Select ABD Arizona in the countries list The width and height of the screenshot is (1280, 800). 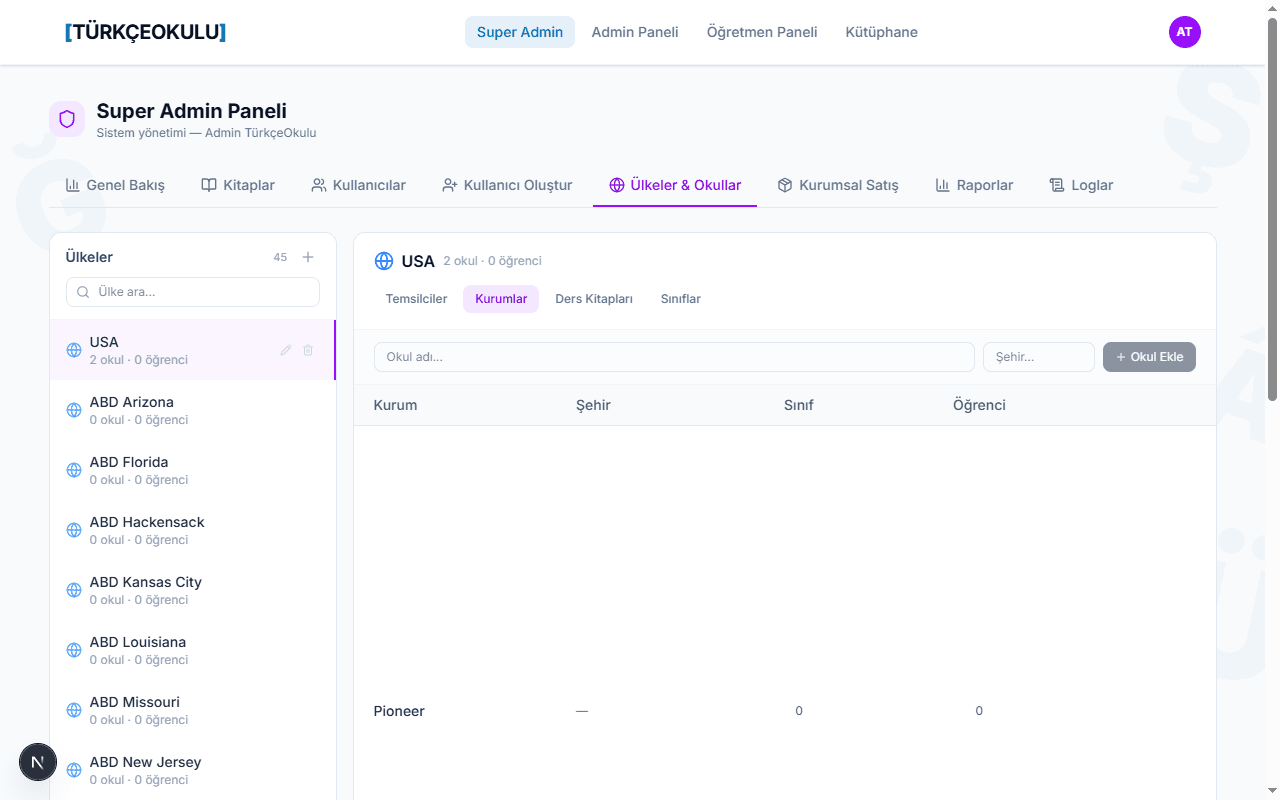[193, 410]
